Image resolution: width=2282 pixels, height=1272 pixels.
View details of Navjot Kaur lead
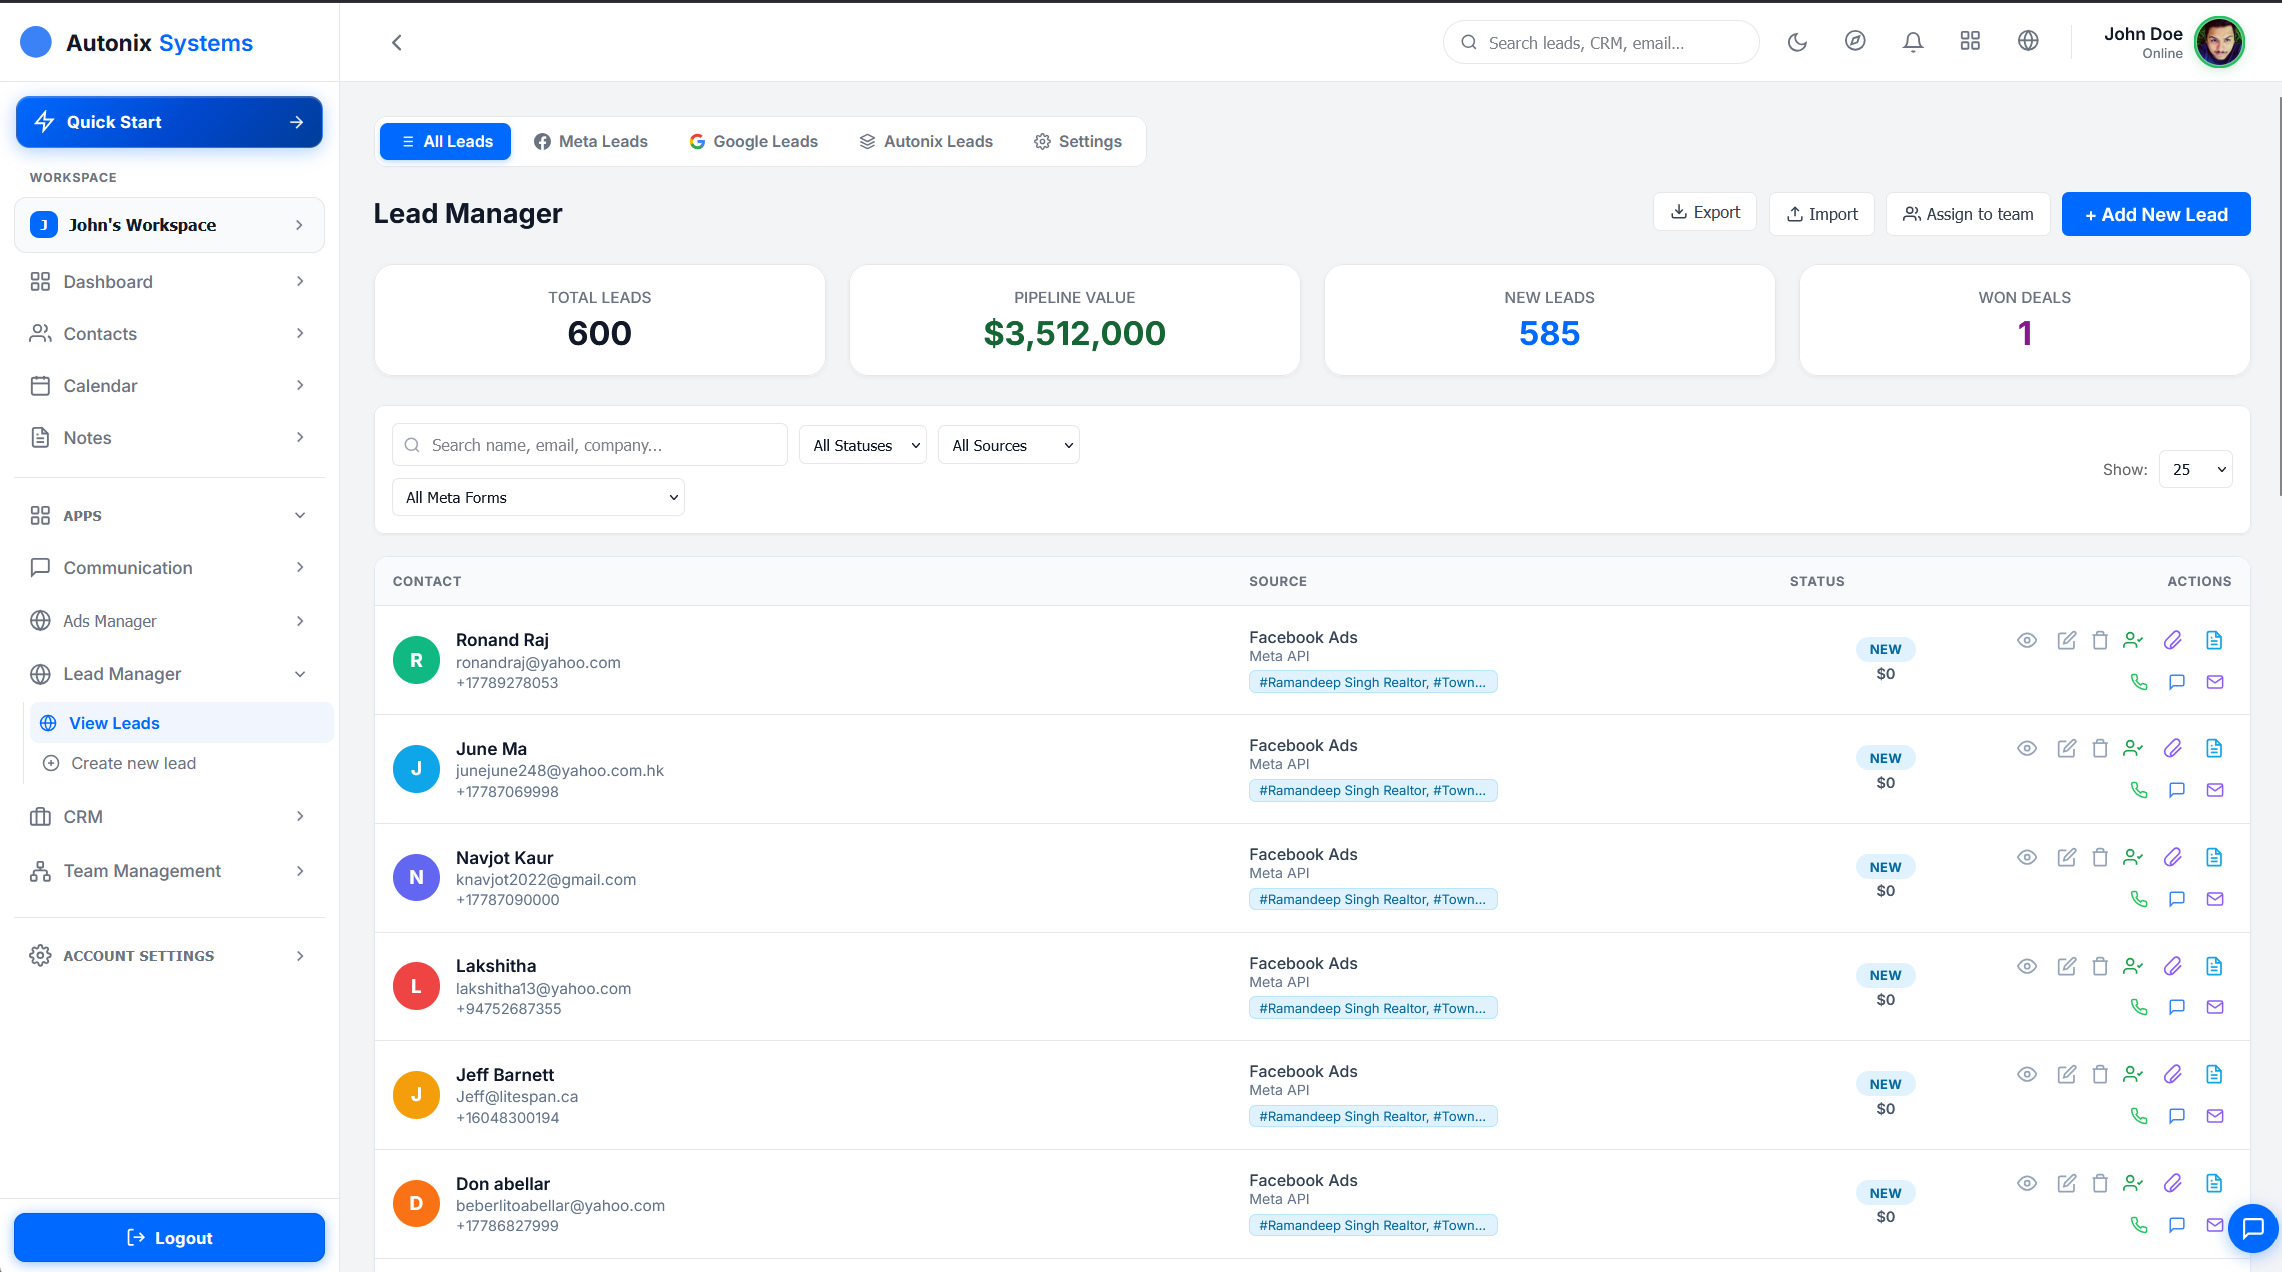tap(2027, 857)
